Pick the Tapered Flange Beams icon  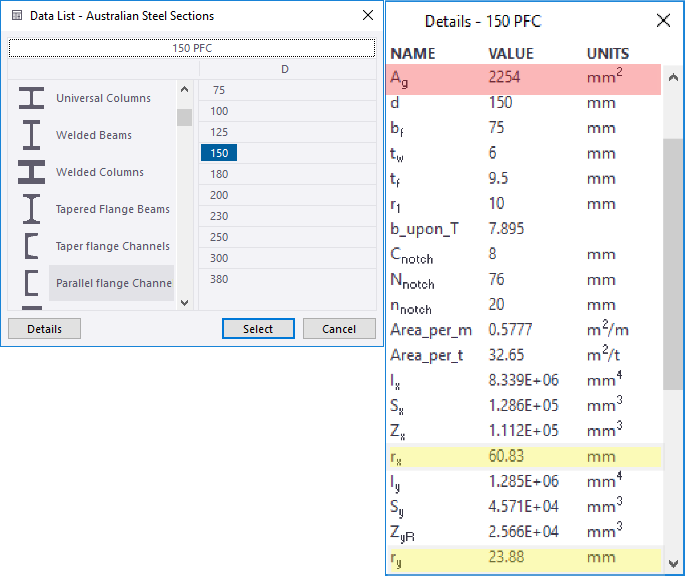coord(32,209)
